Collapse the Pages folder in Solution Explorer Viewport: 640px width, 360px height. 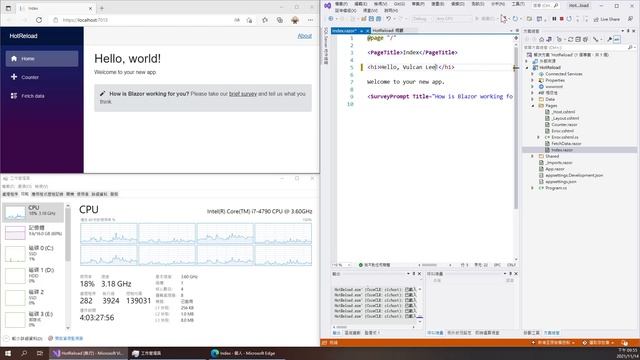coord(532,106)
